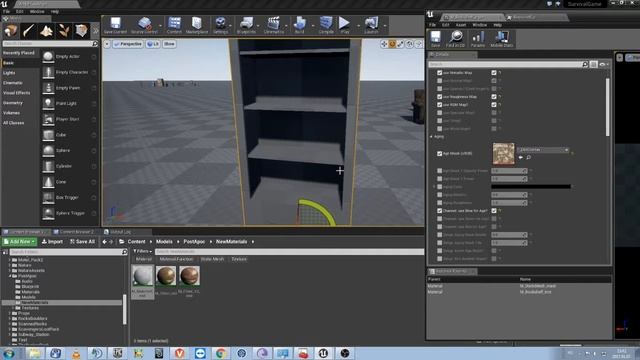Click the black Aging Color swatch
This screenshot has height=360, width=640.
[x=531, y=187]
